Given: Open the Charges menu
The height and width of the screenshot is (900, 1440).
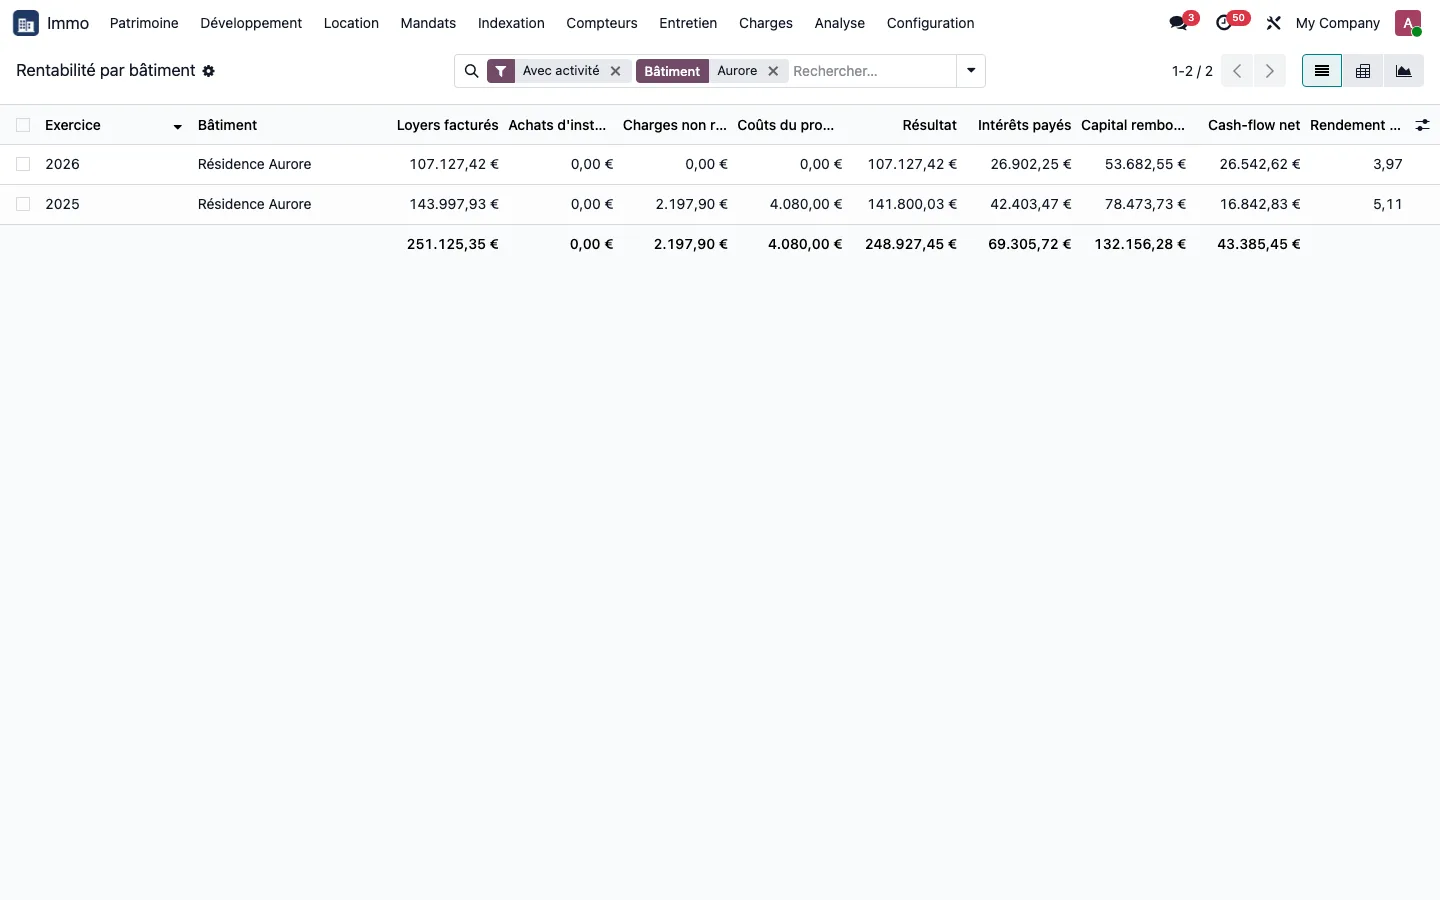Looking at the screenshot, I should coord(766,23).
